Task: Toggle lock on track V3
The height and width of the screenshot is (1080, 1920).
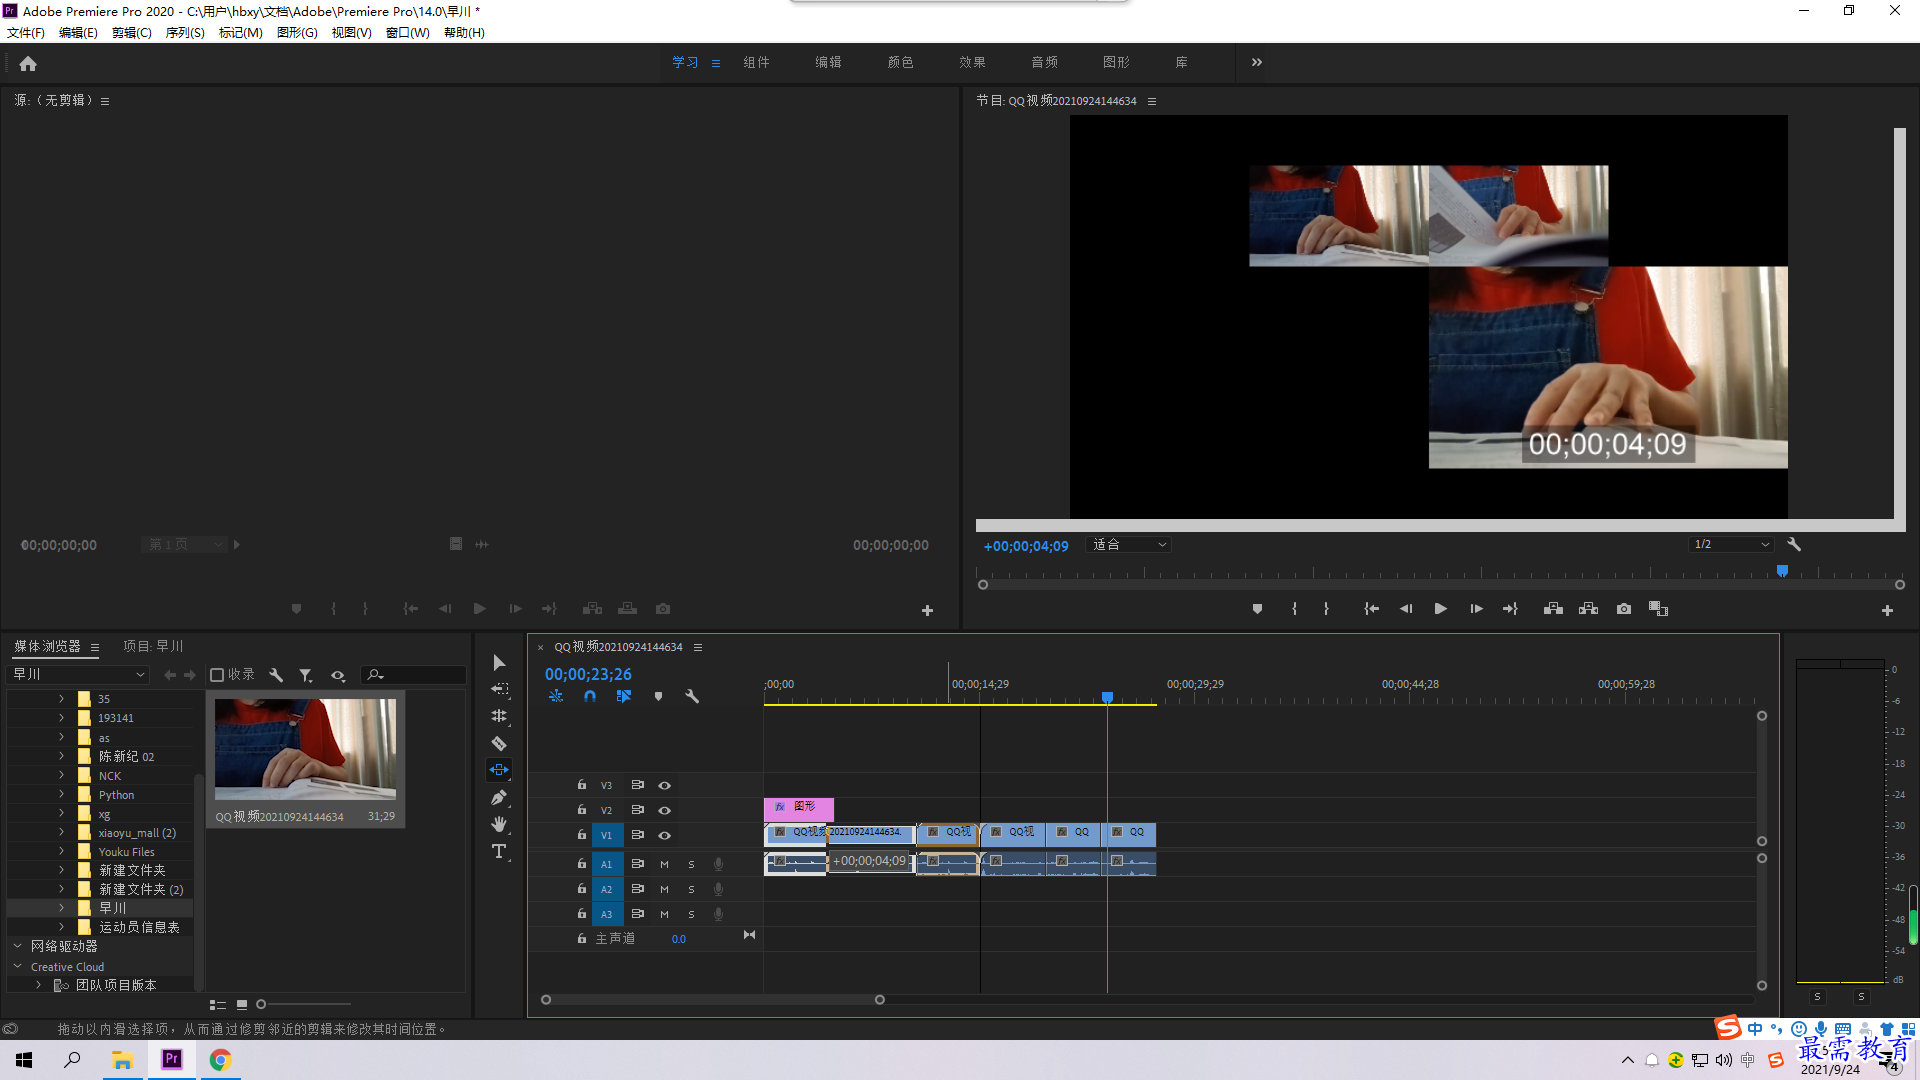Action: tap(581, 785)
